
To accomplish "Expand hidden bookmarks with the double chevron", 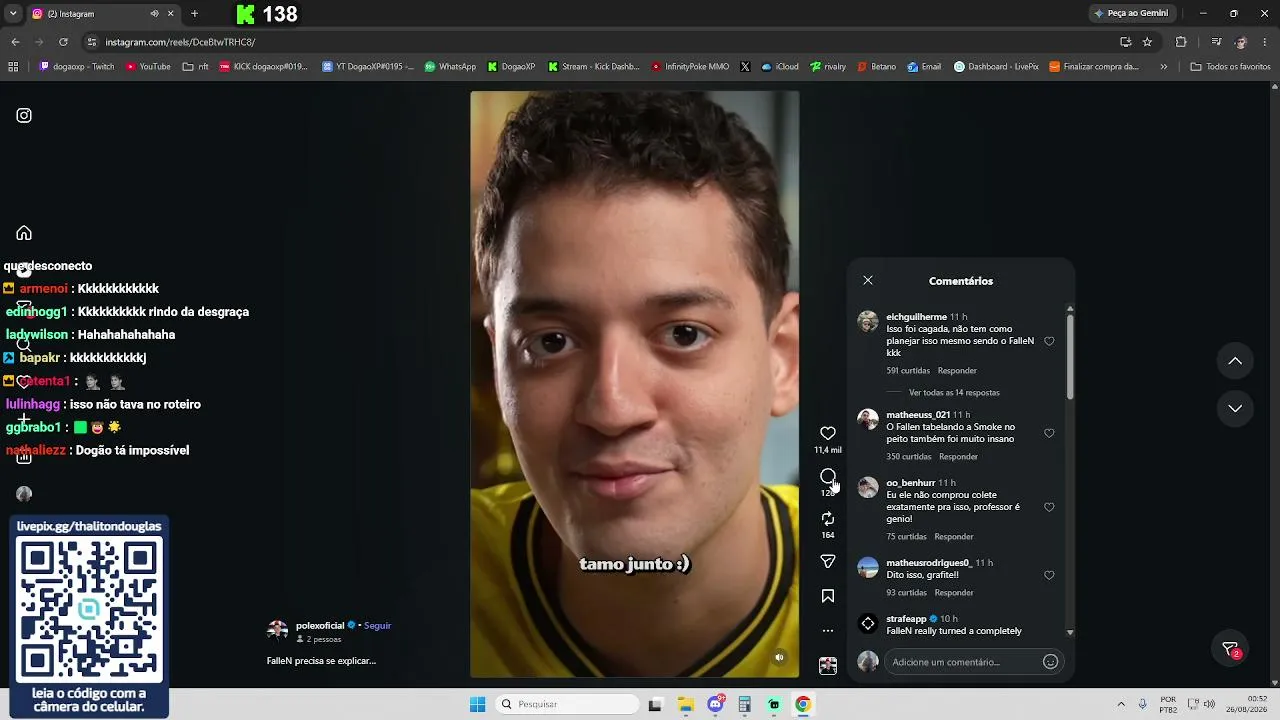I will [1163, 67].
